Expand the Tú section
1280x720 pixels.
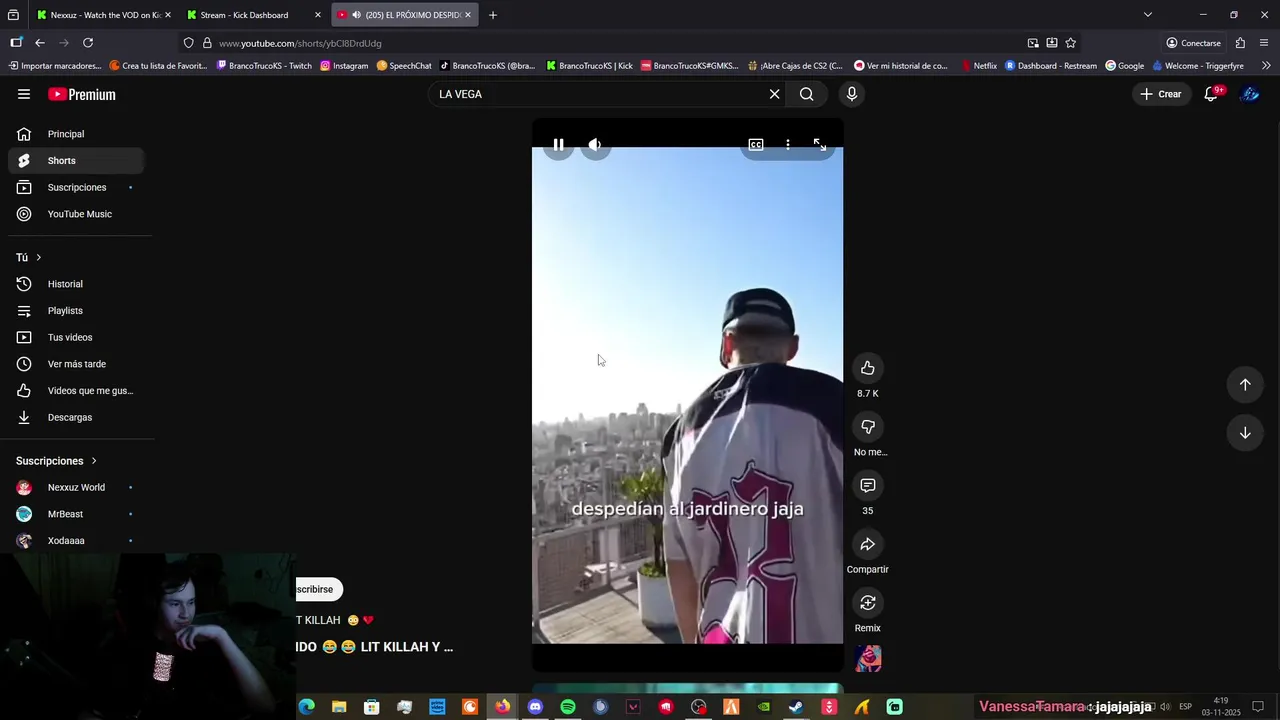pyautogui.click(x=29, y=258)
